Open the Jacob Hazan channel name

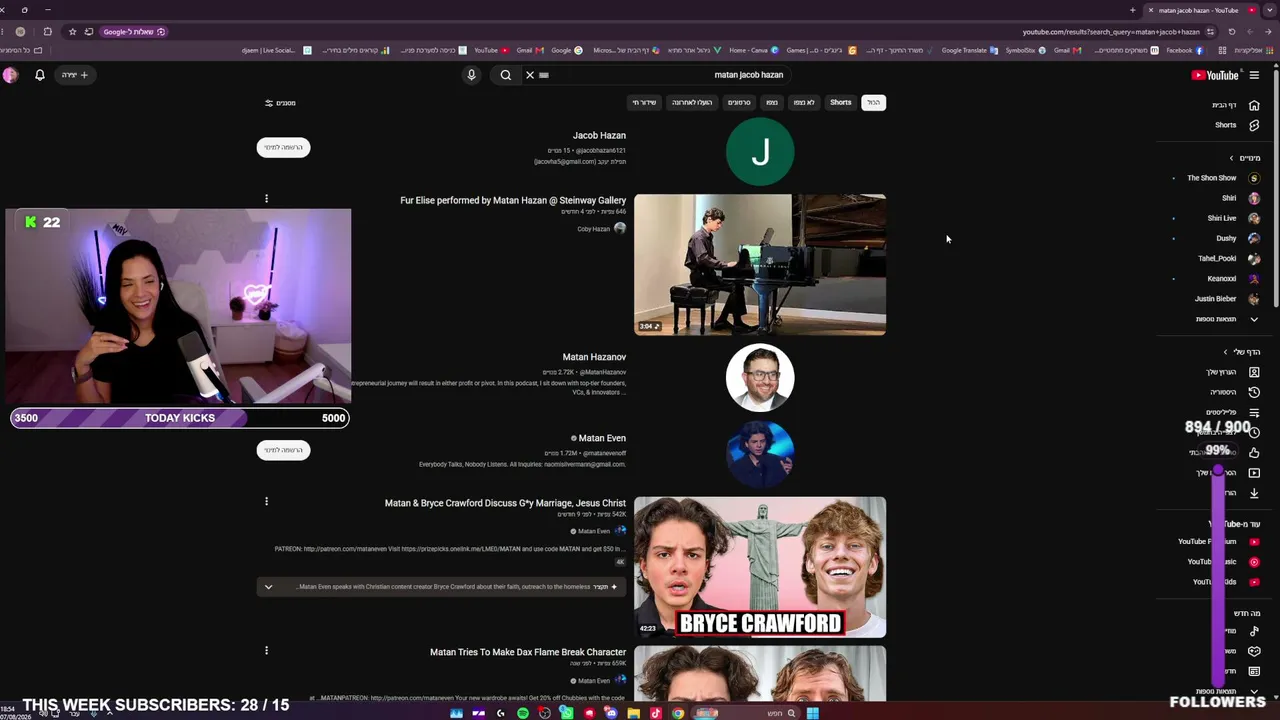(599, 135)
